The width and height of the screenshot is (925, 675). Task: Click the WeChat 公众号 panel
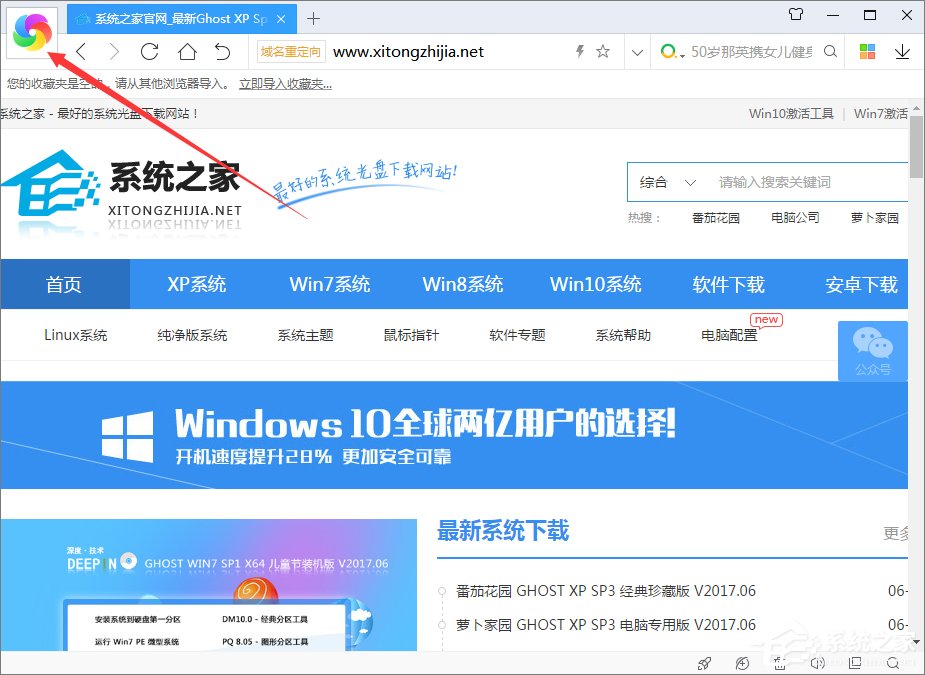tap(872, 351)
